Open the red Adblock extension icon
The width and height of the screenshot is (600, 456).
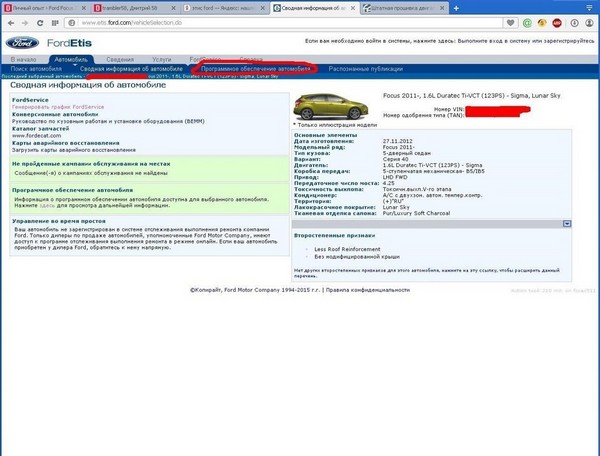pyautogui.click(x=557, y=23)
